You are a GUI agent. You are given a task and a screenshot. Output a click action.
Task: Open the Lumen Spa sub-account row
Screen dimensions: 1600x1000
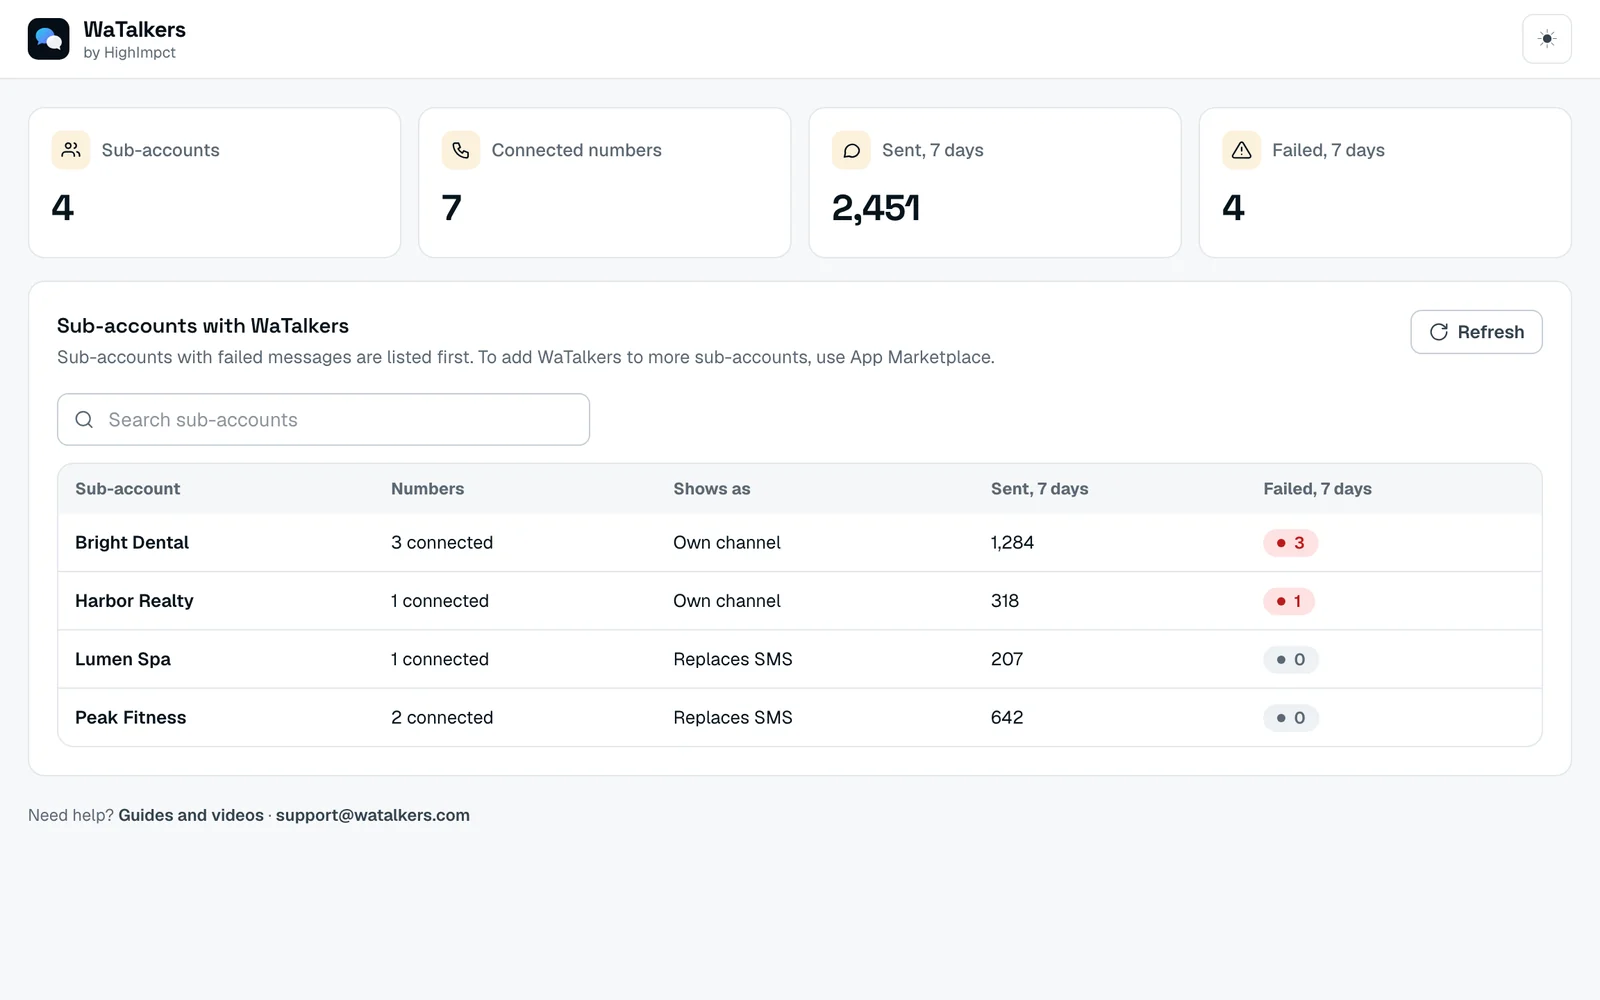800,659
